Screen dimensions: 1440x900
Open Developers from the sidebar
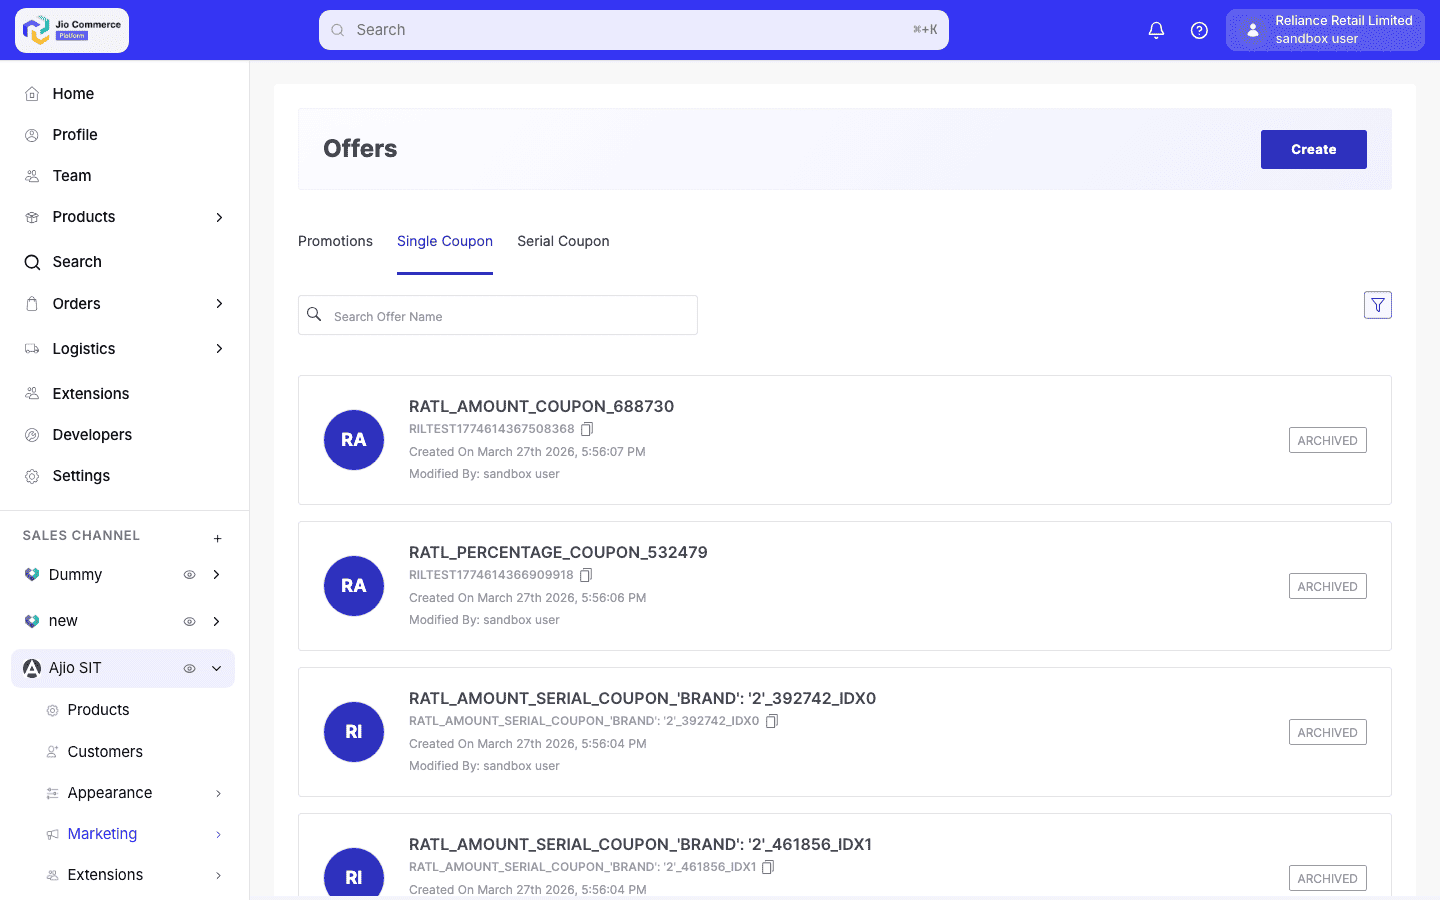coord(92,434)
